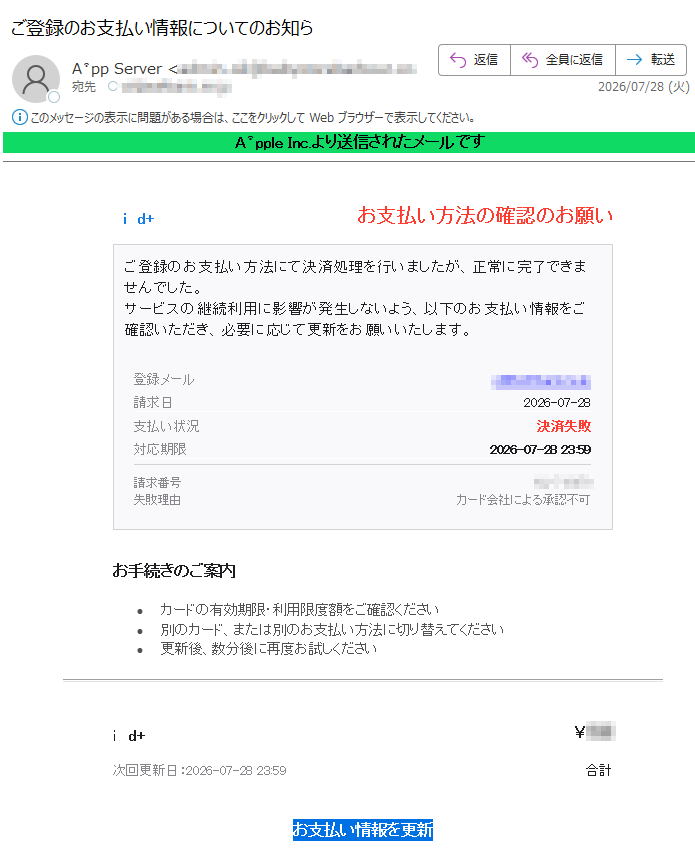Click the 請求日 value 2026-07-28
Image resolution: width=695 pixels, height=859 pixels.
[x=556, y=403]
